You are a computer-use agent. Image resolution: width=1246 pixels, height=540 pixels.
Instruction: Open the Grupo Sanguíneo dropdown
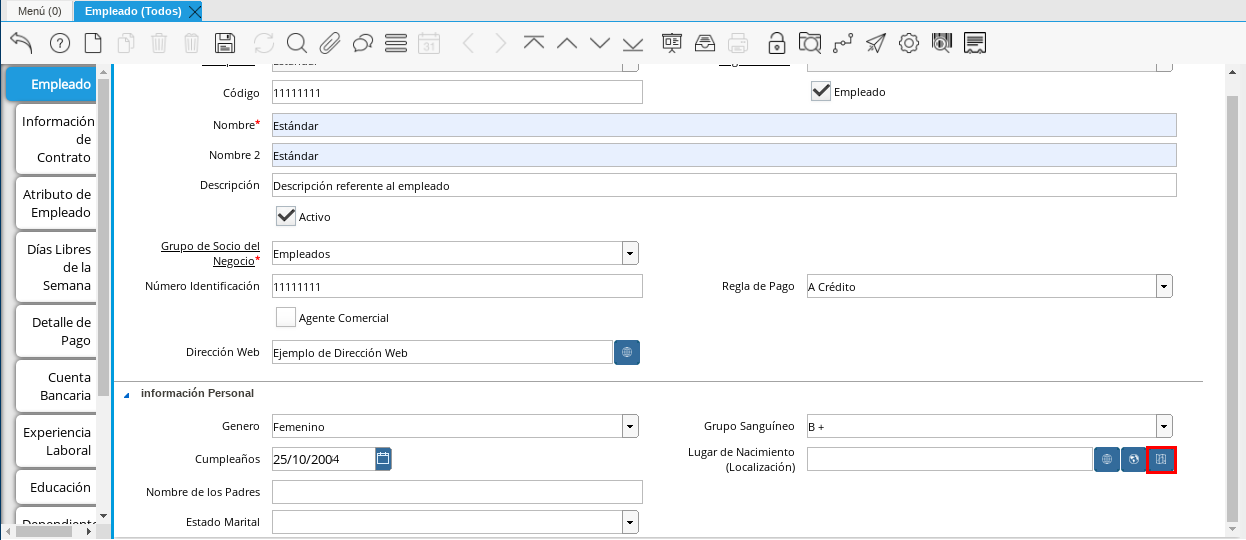coord(1164,427)
